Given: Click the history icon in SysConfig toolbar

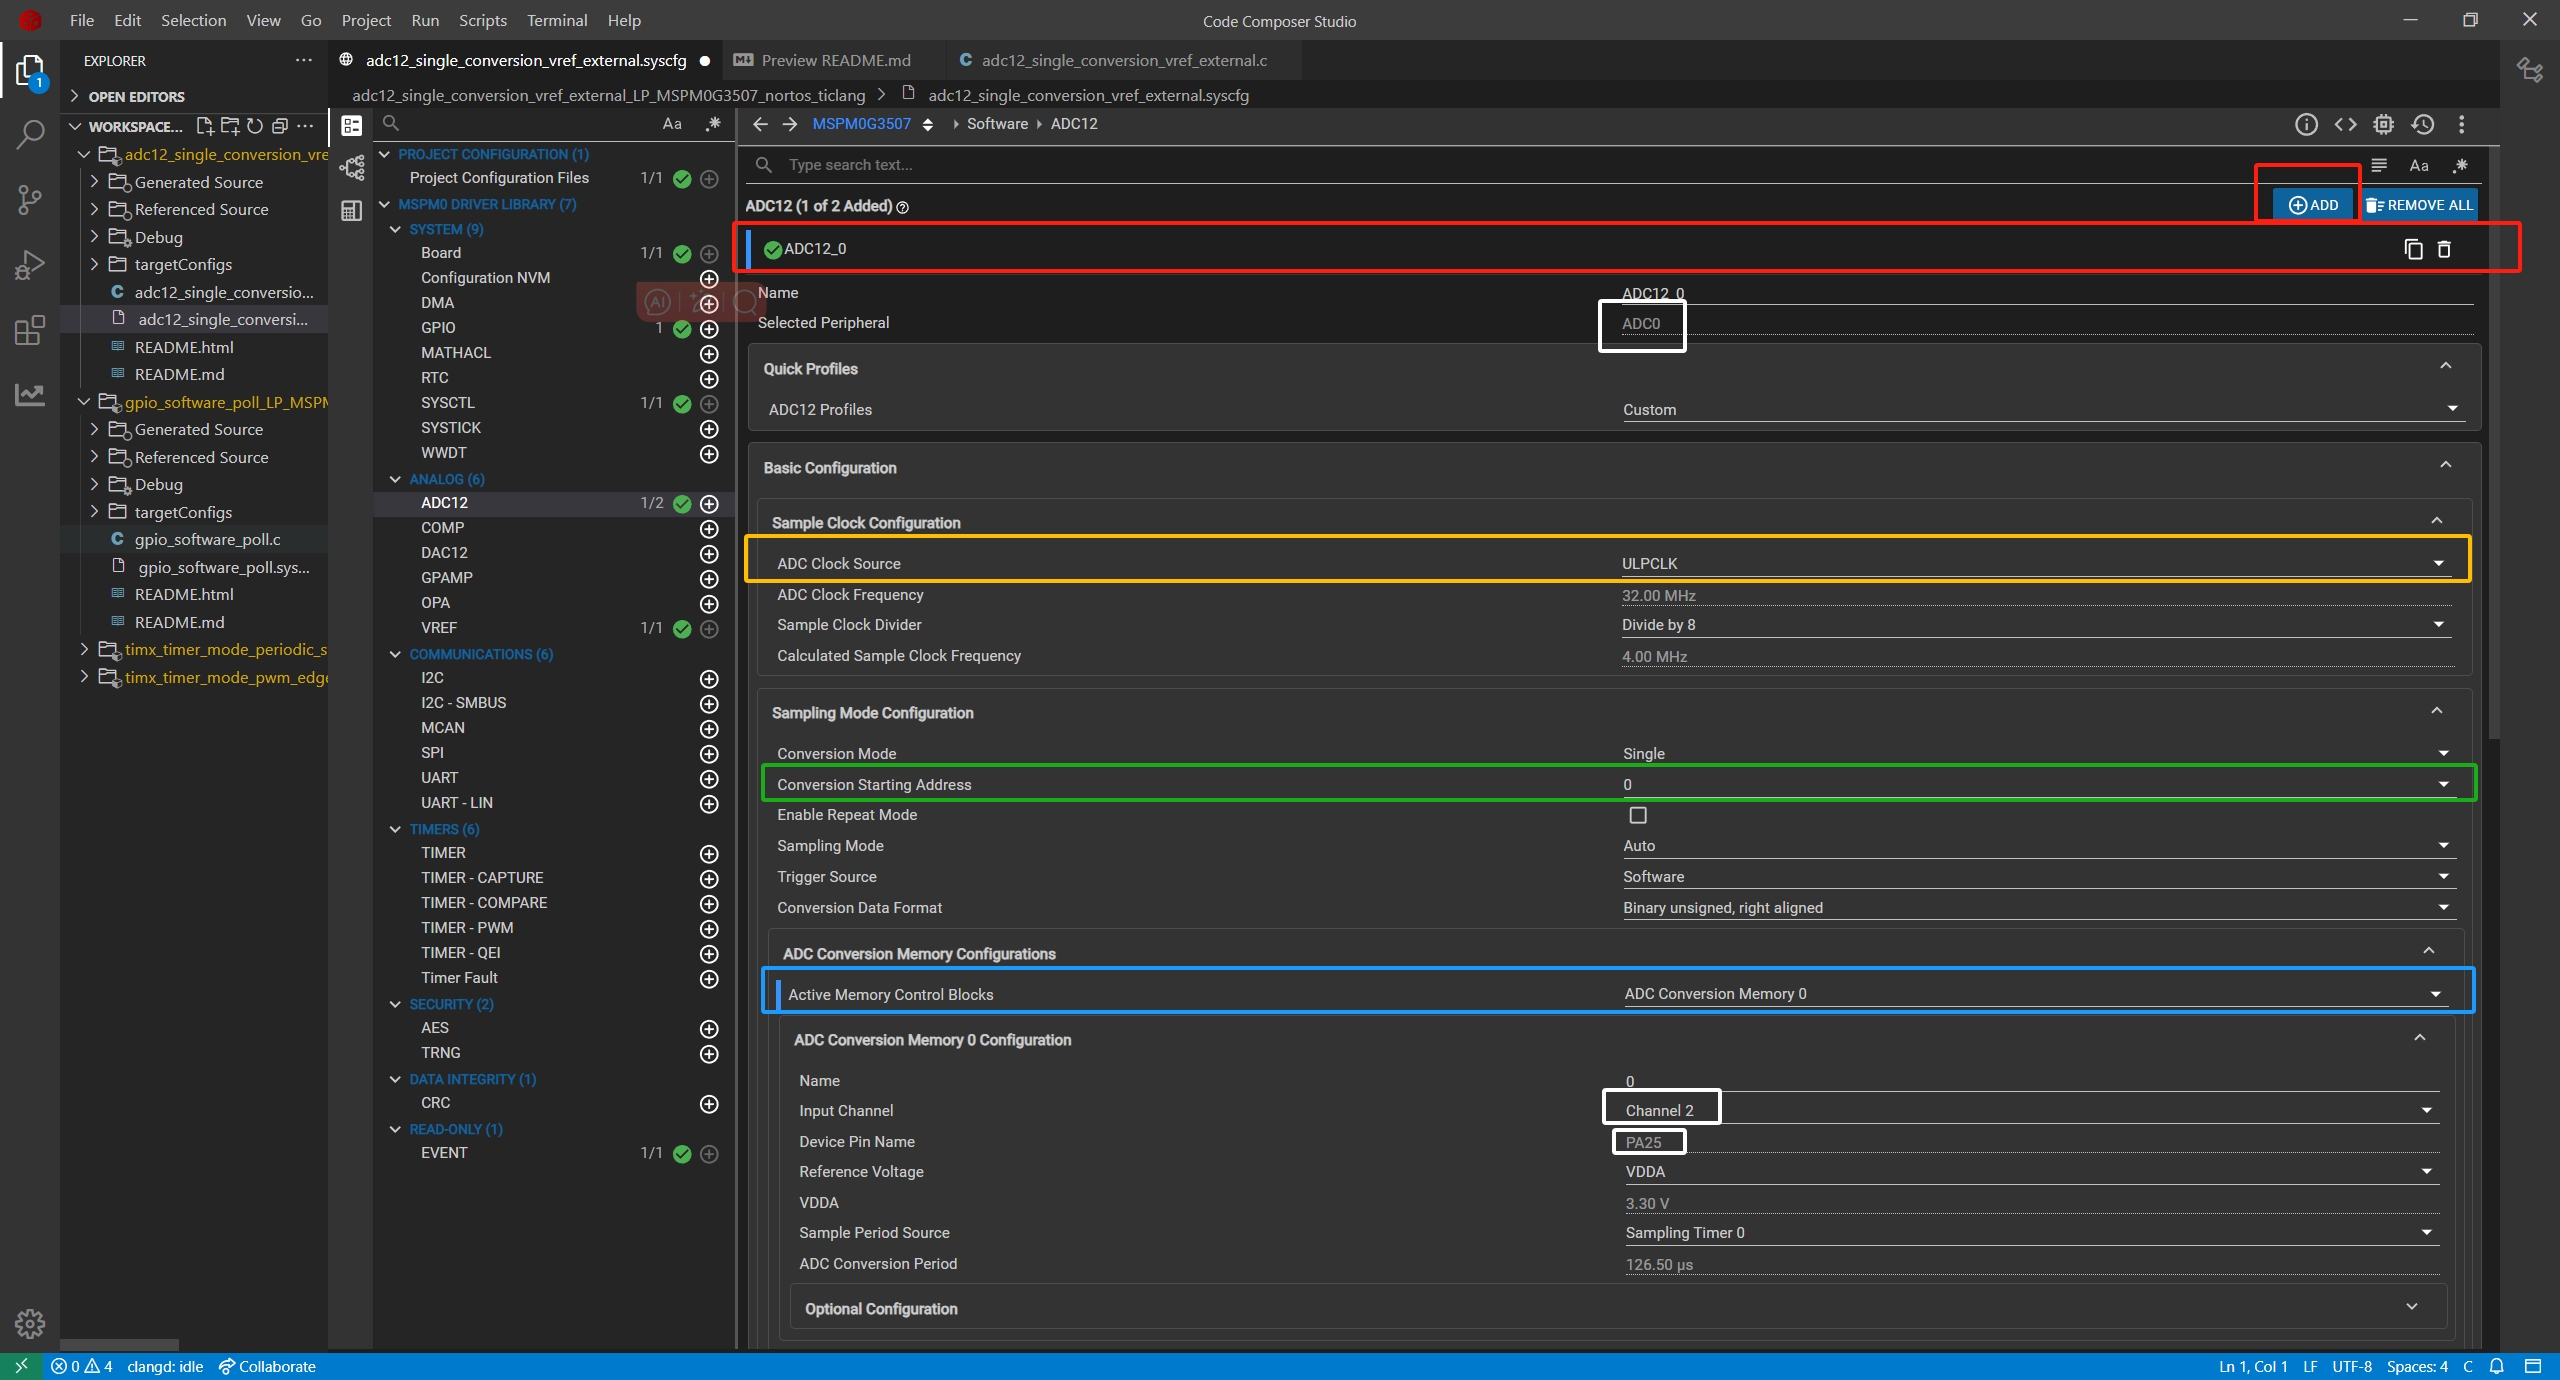Looking at the screenshot, I should [2423, 124].
